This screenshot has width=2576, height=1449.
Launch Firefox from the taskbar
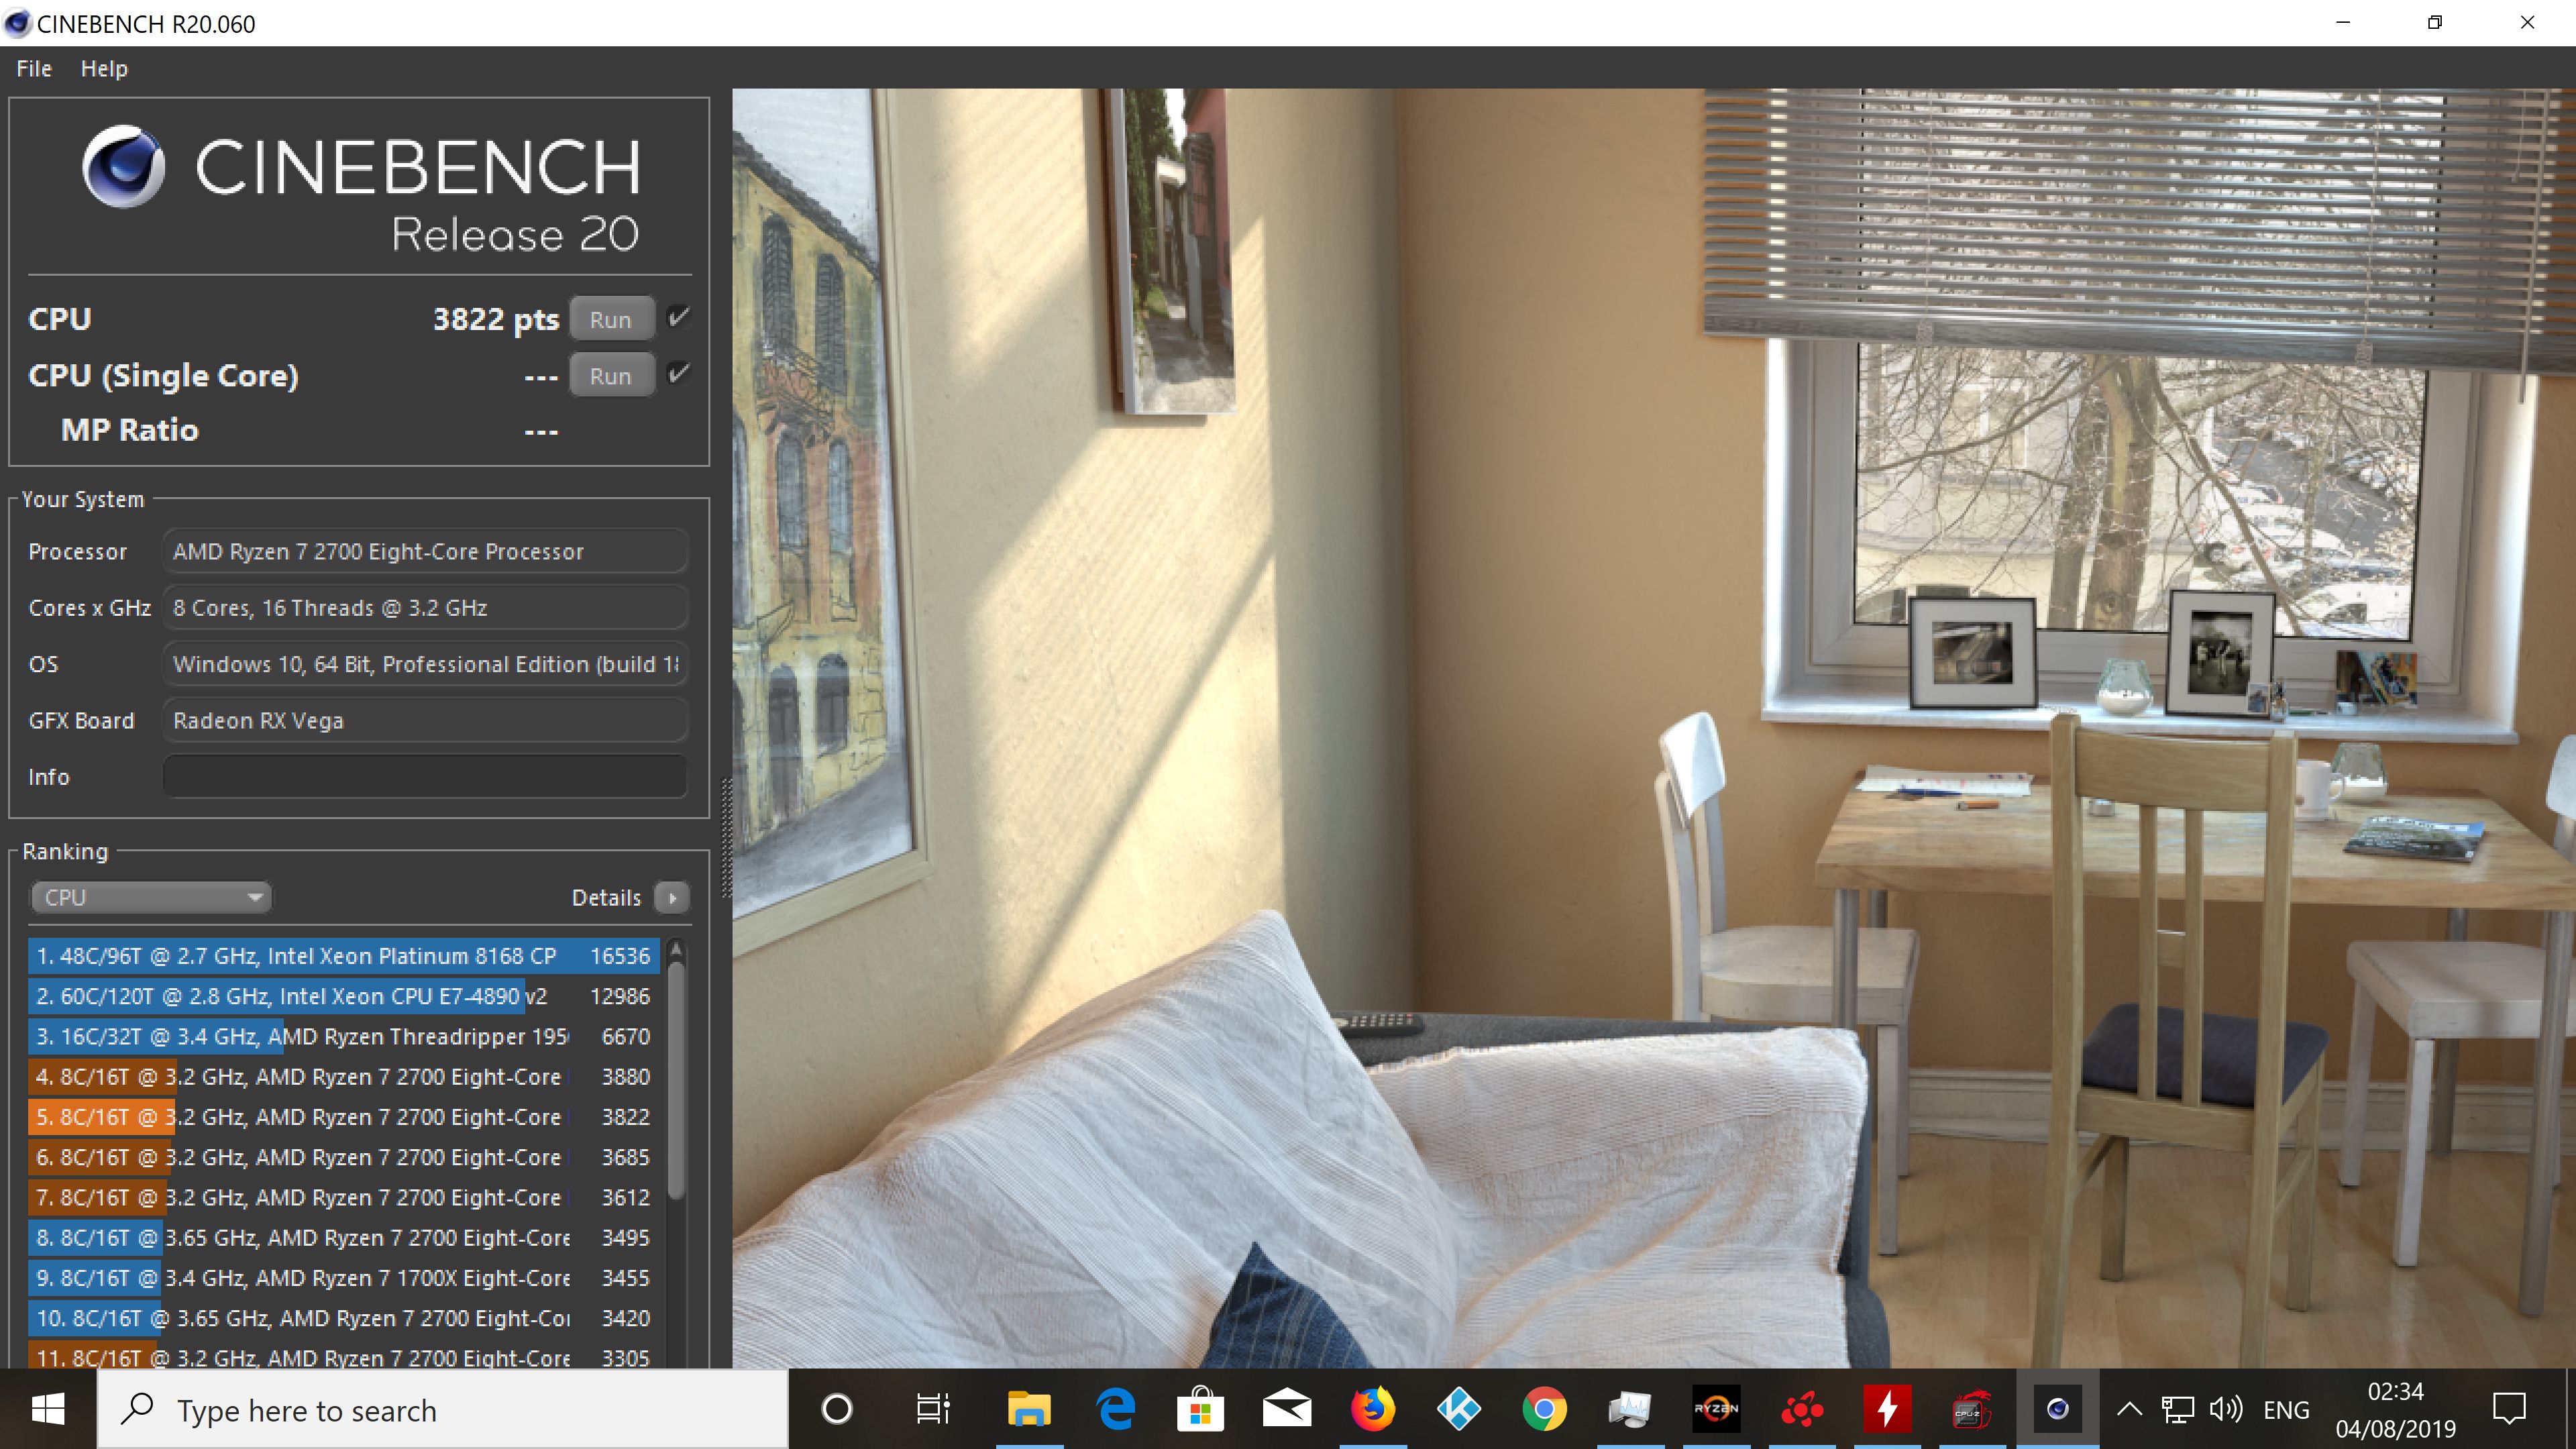tap(1373, 1409)
